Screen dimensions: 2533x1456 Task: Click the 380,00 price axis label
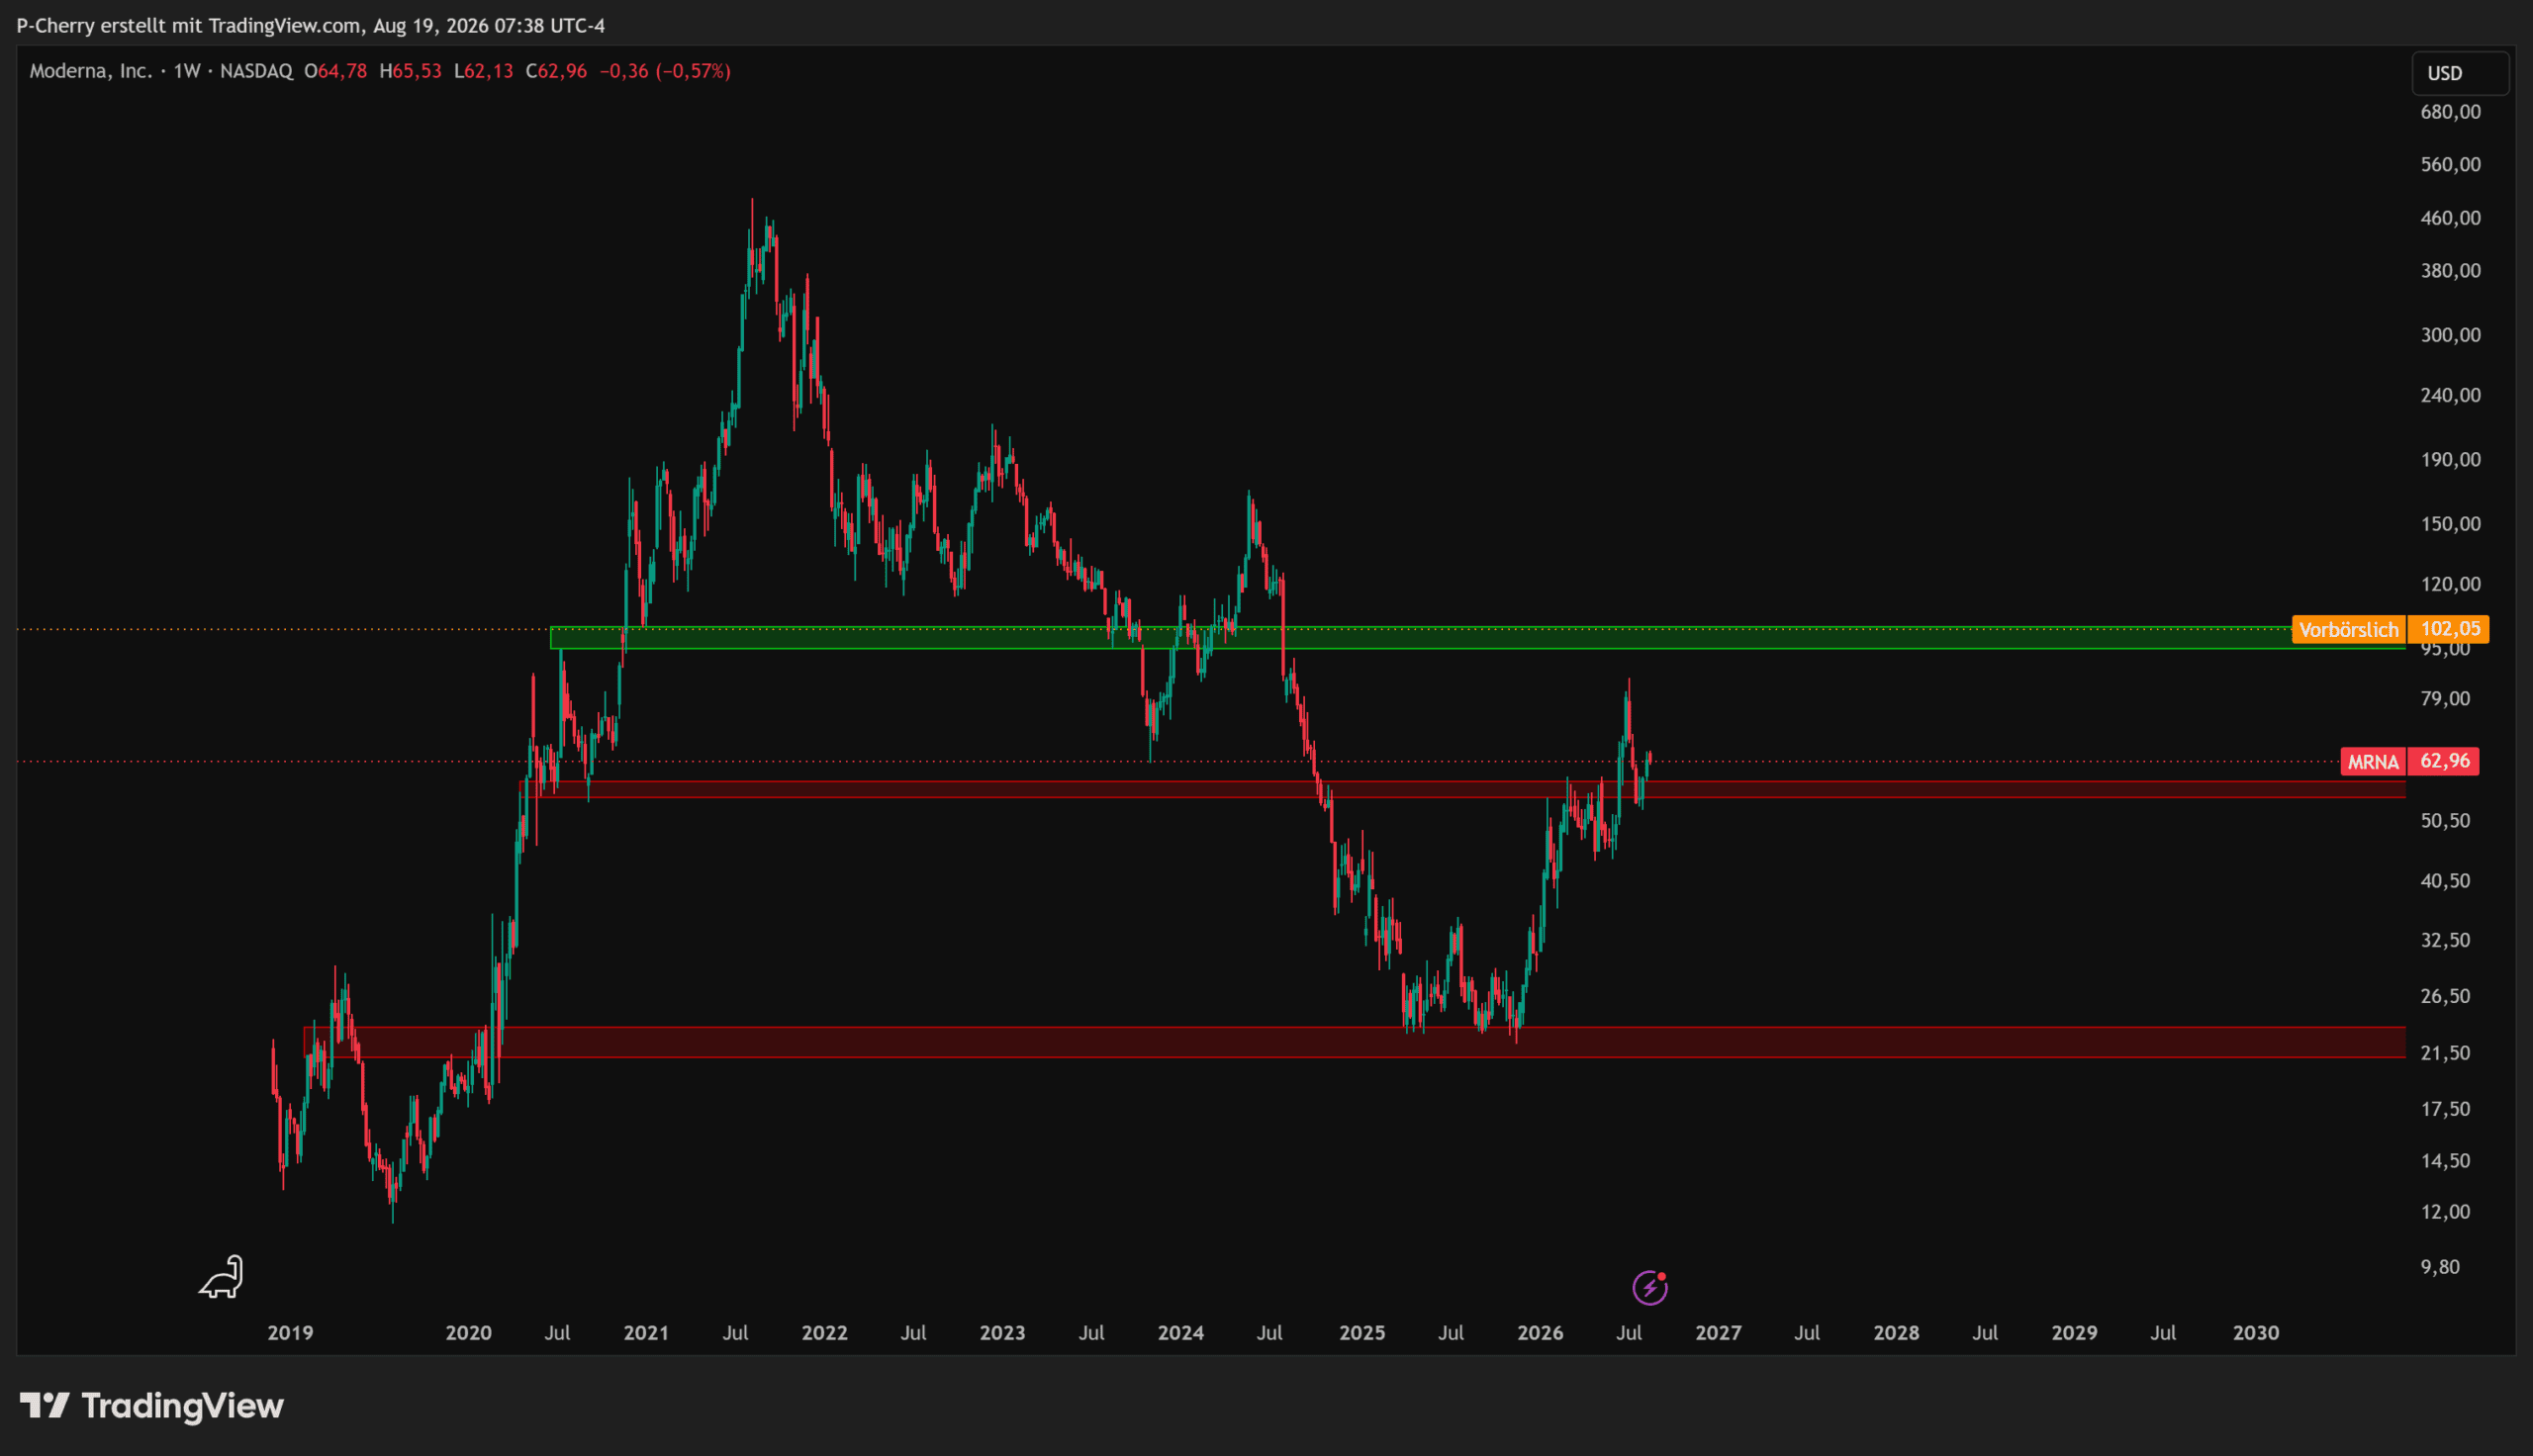pyautogui.click(x=2451, y=271)
